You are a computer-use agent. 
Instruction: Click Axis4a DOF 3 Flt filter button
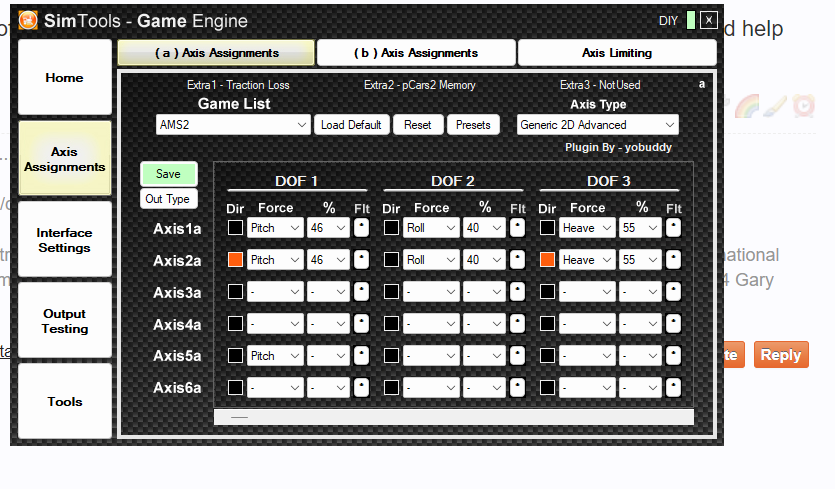click(x=673, y=323)
